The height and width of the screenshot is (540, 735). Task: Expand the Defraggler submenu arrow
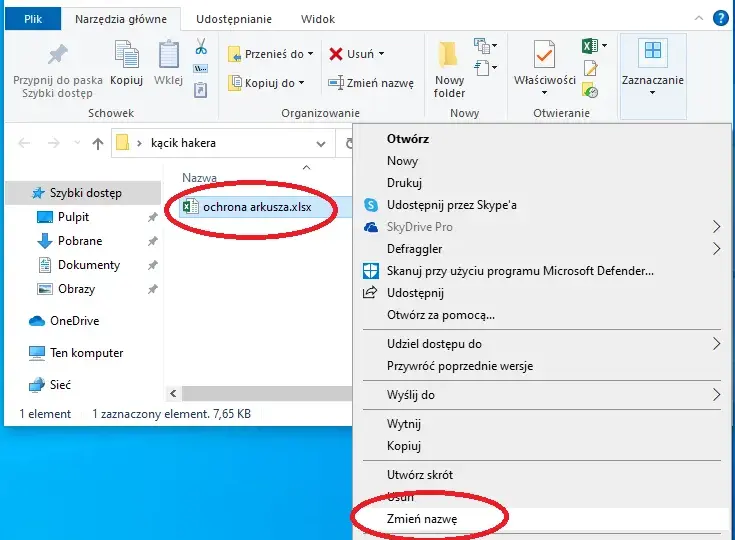(x=716, y=248)
